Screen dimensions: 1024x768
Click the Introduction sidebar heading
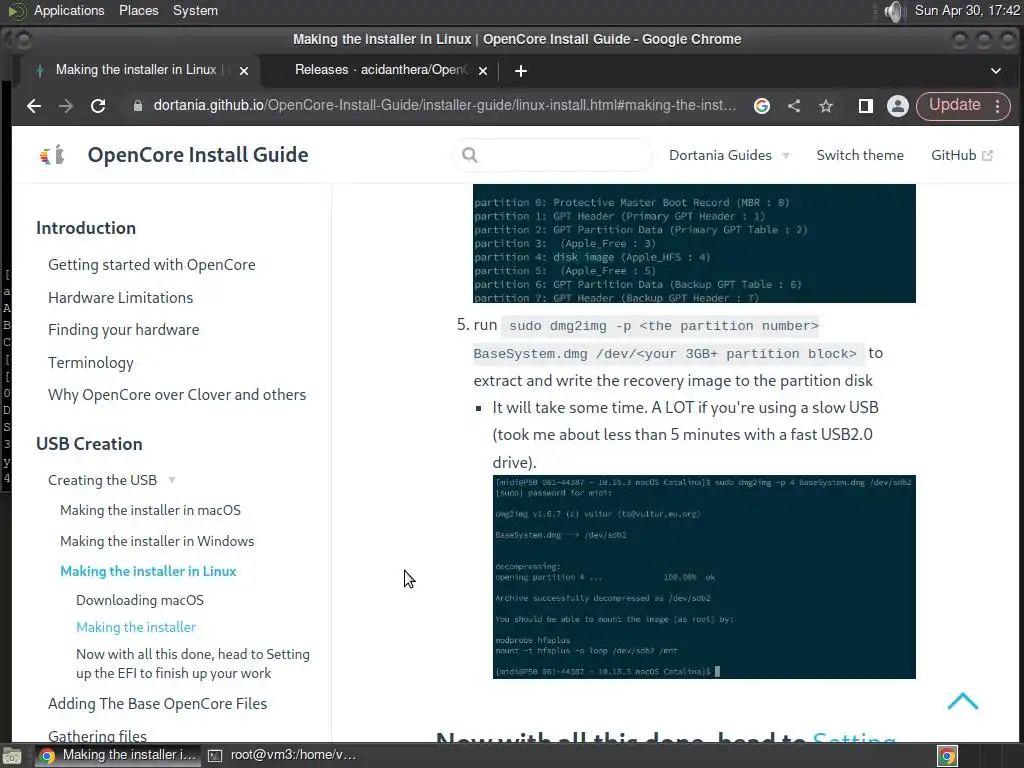(x=86, y=228)
